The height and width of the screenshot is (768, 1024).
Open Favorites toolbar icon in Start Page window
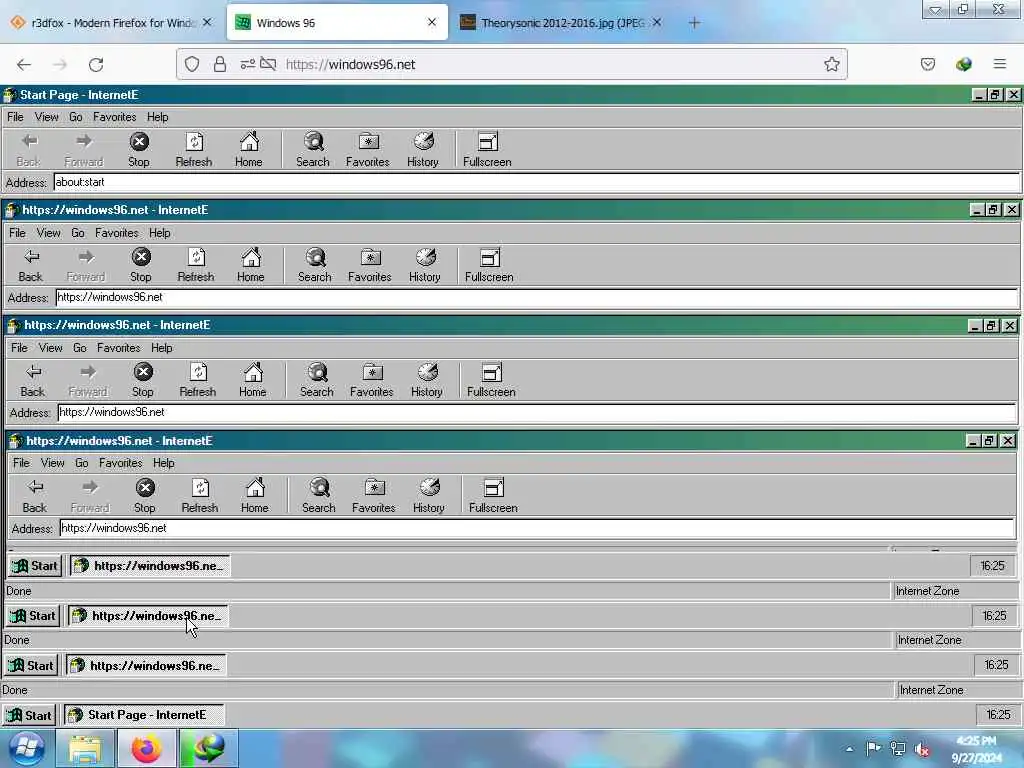point(368,150)
